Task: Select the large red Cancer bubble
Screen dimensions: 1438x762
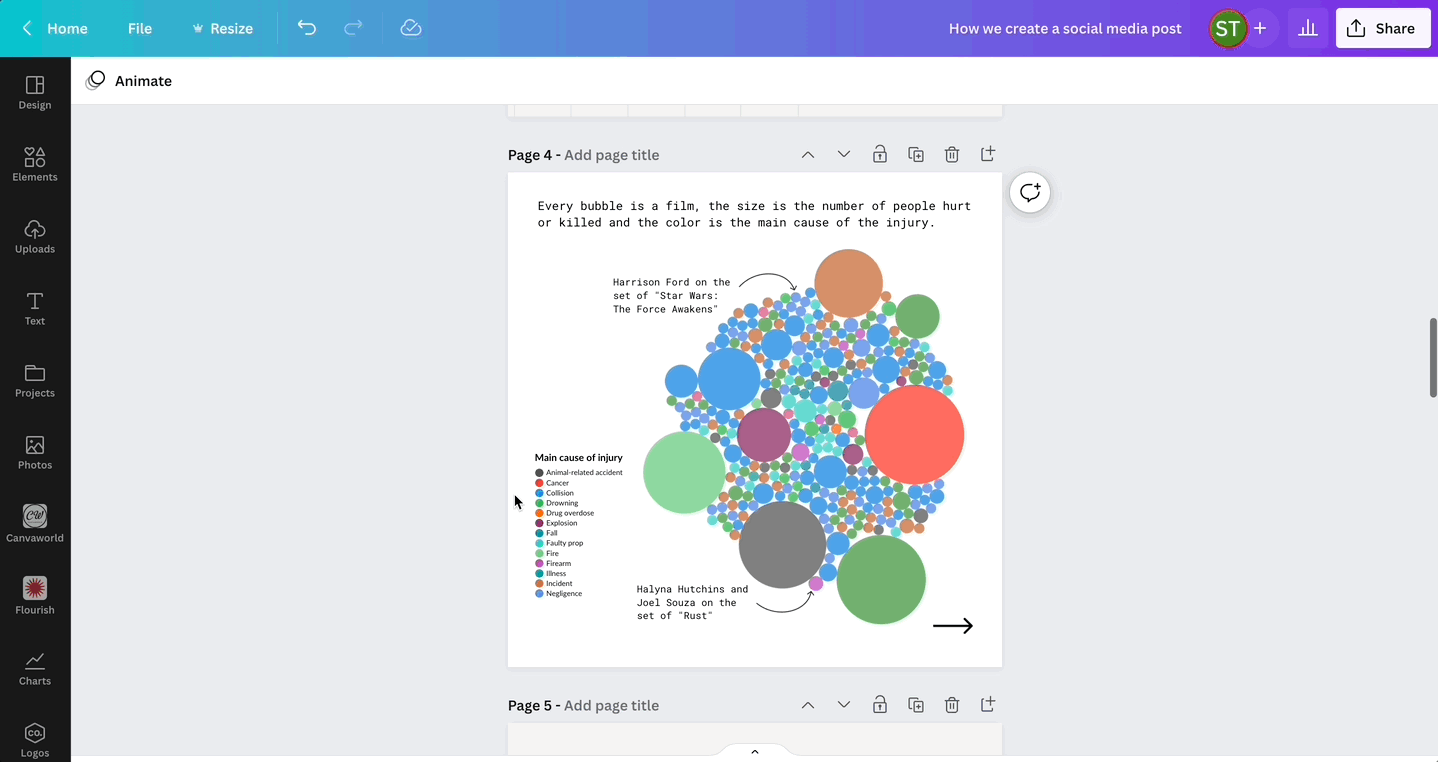Action: pos(914,435)
